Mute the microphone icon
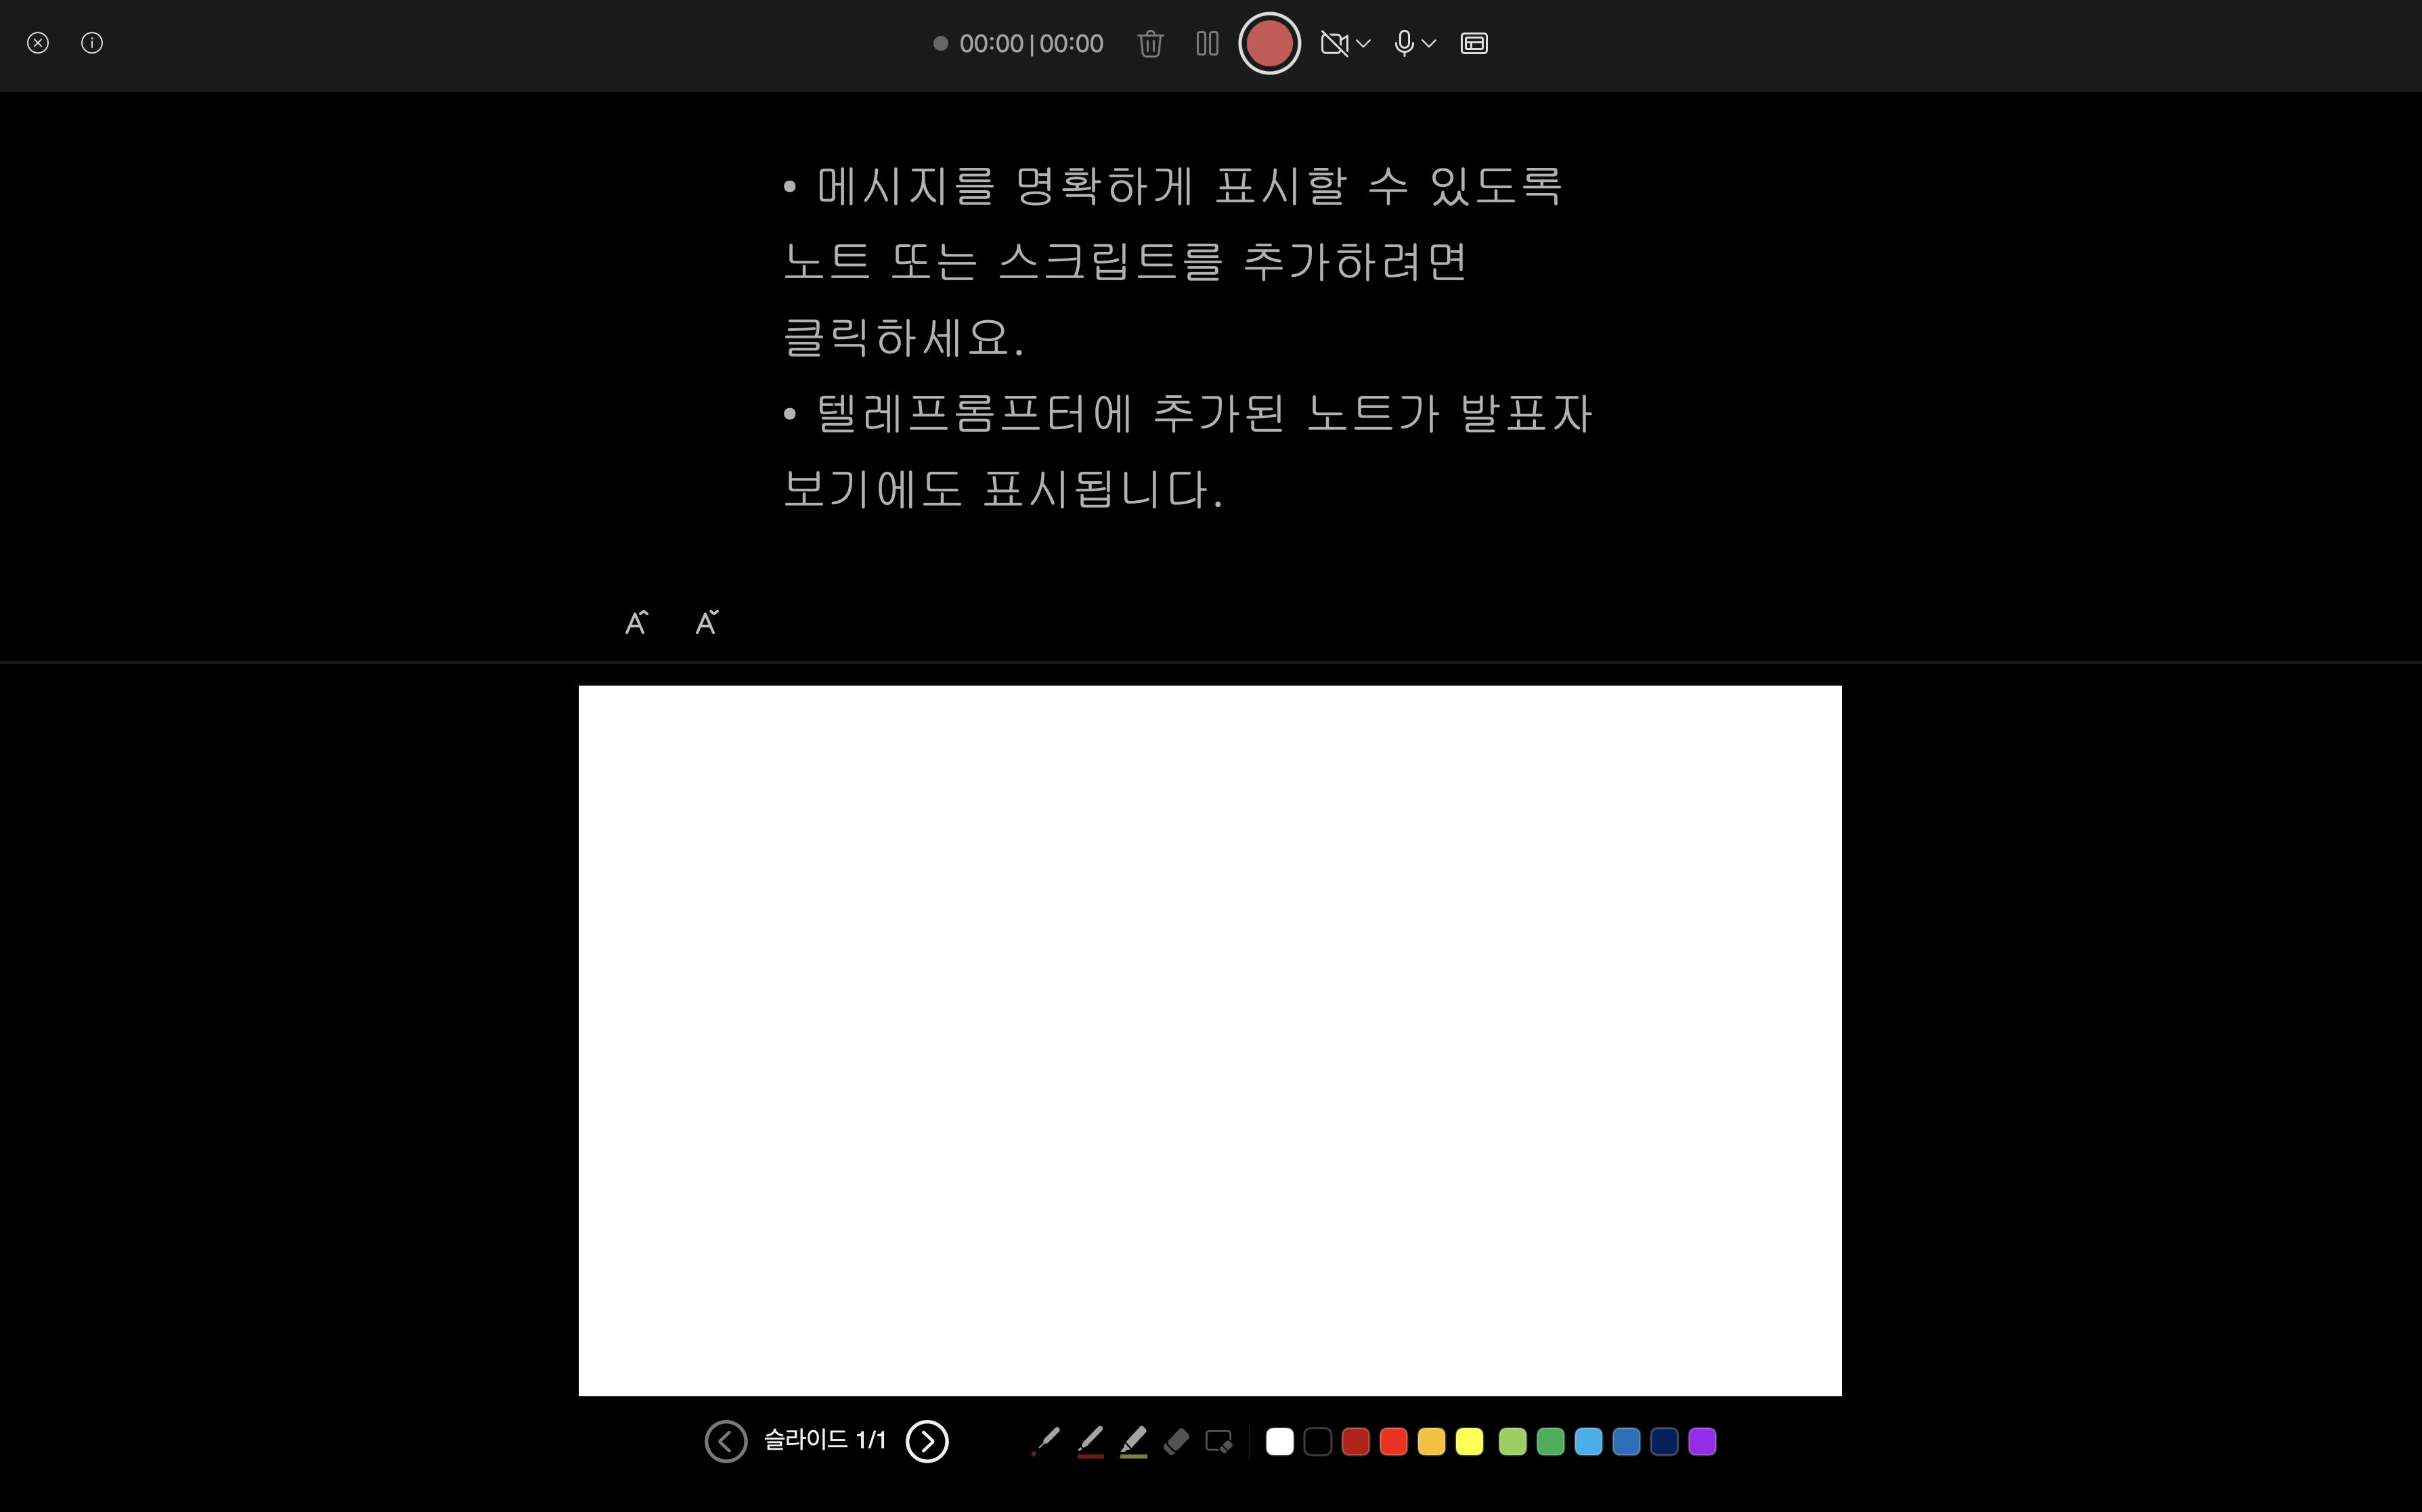Viewport: 2422px width, 1512px height. [1404, 43]
